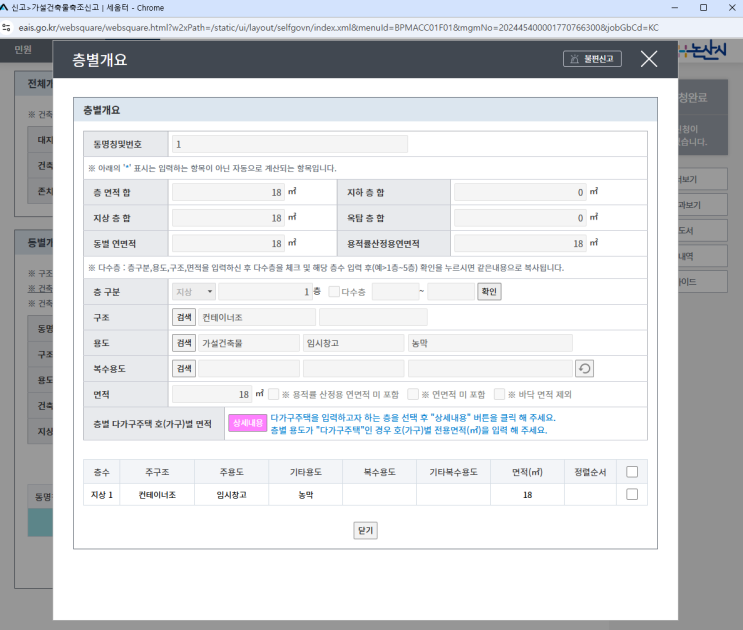Toggle the 다수층 checkbox
Screen dimensions: 743x630
coord(334,291)
